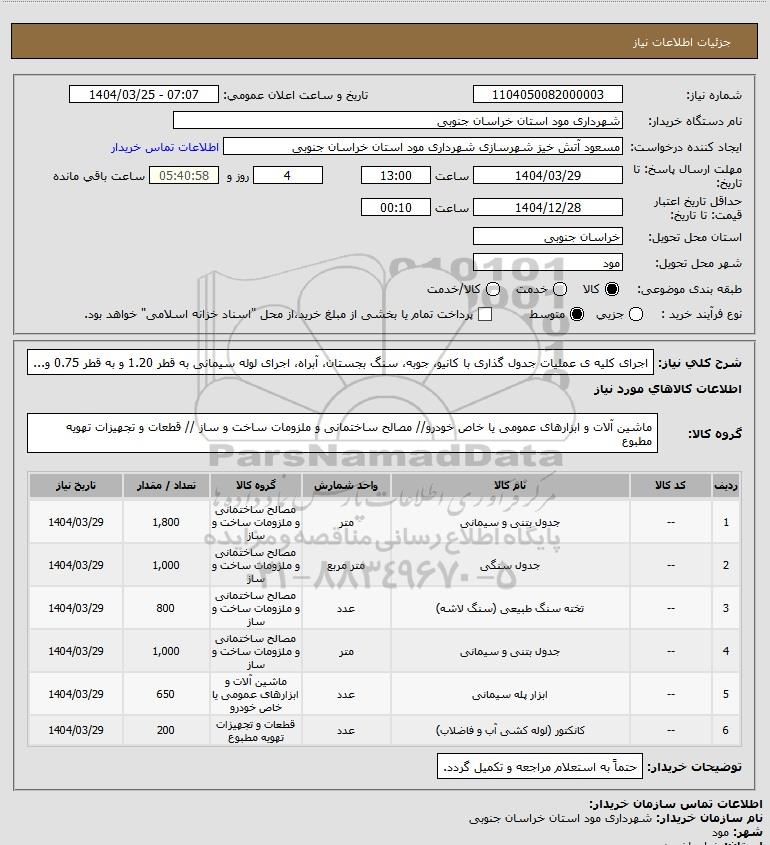Click the remaining time countdown 05:40:58
The height and width of the screenshot is (845, 770).
[184, 175]
